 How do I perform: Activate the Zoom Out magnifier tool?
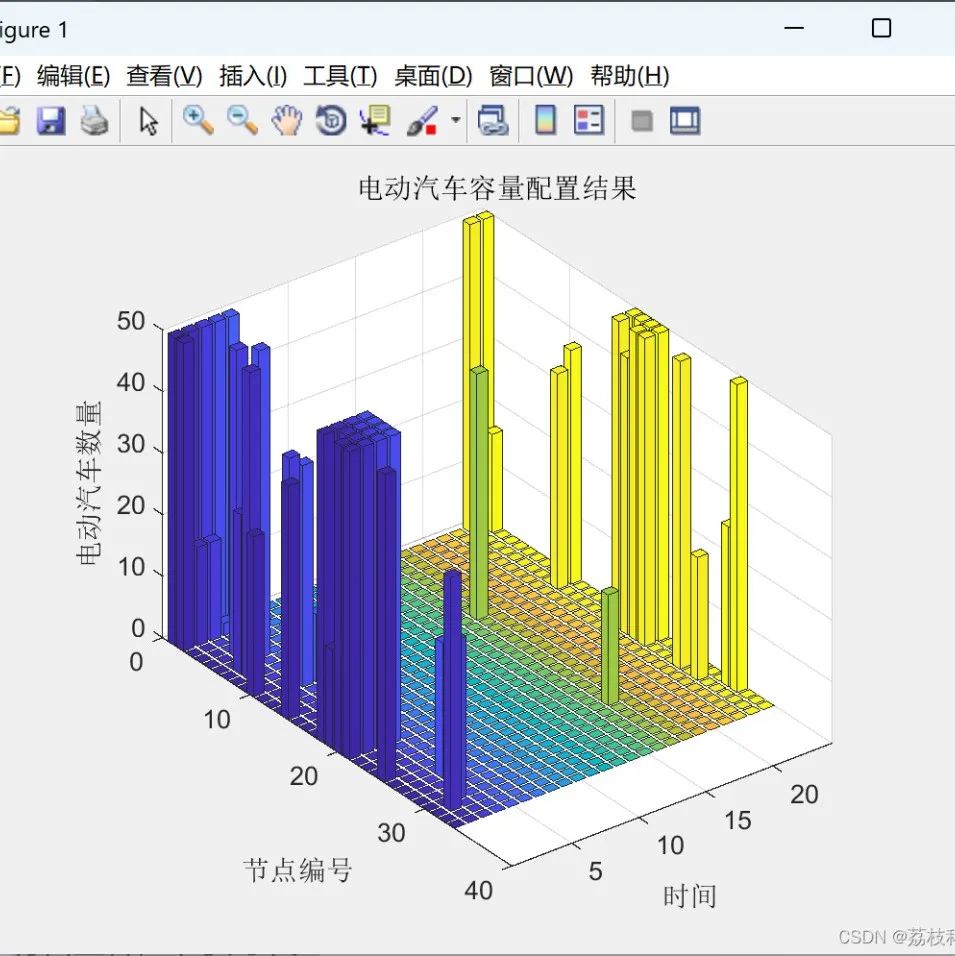coord(242,120)
